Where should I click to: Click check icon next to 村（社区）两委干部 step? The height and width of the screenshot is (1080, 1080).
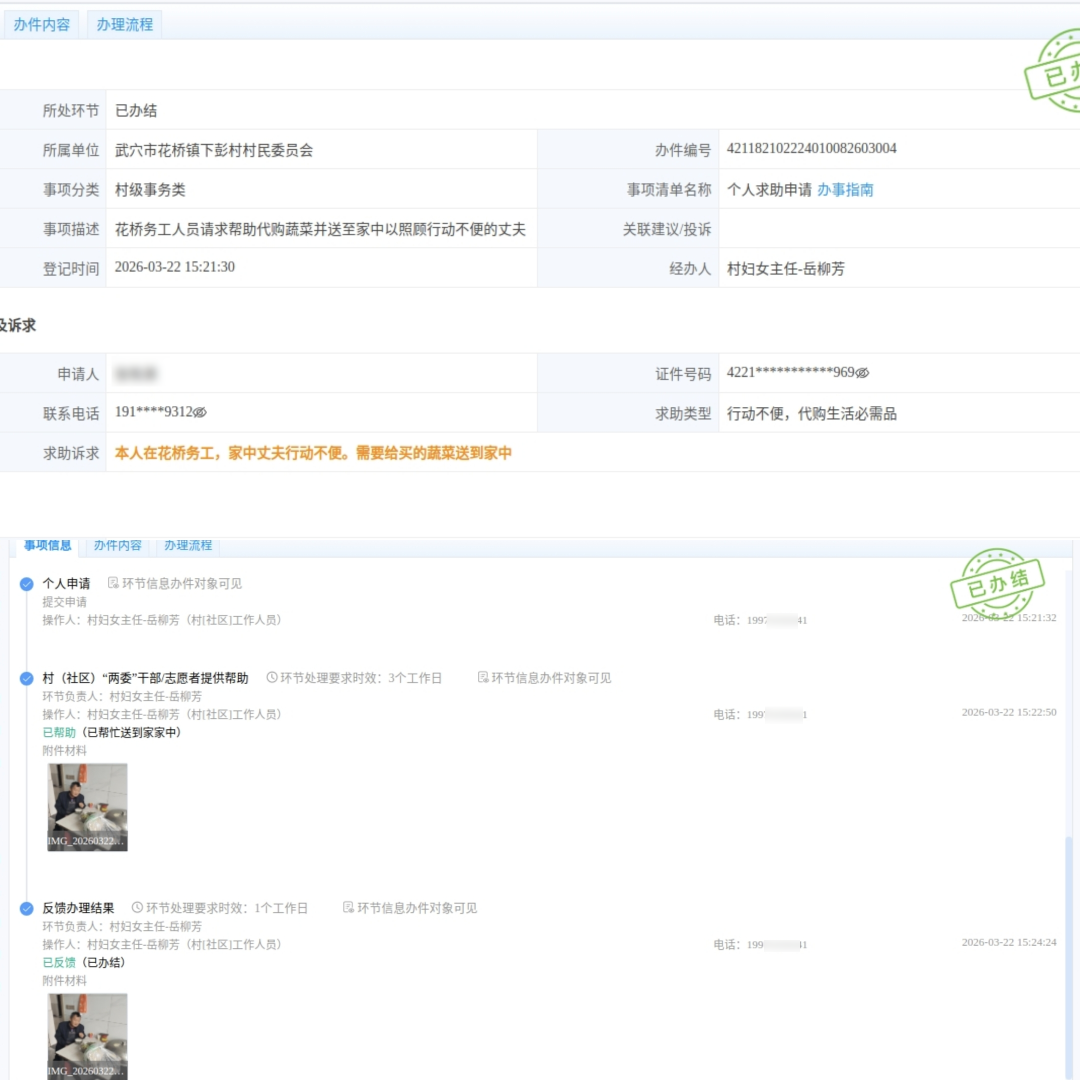pos(24,678)
